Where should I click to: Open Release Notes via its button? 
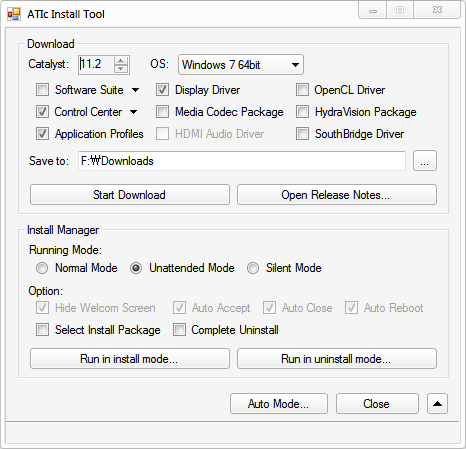pos(337,195)
